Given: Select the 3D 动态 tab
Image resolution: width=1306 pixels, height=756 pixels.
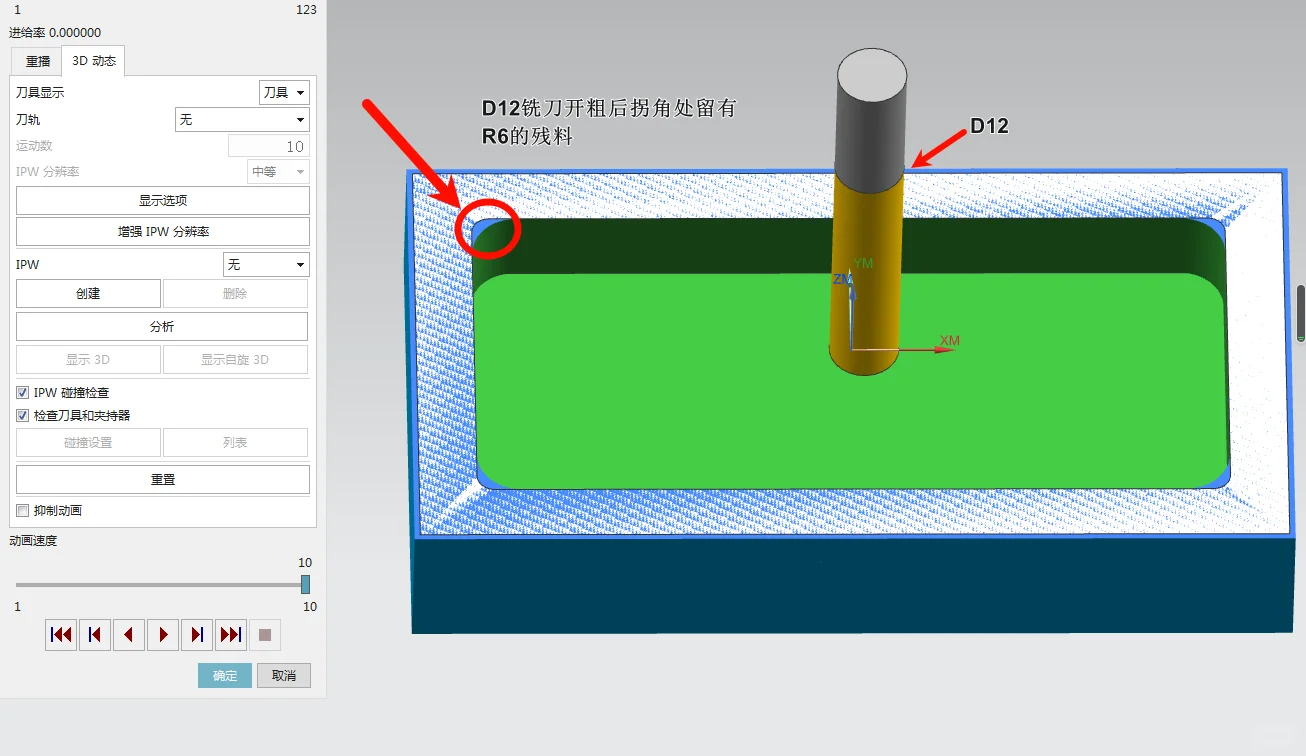Looking at the screenshot, I should pyautogui.click(x=92, y=61).
